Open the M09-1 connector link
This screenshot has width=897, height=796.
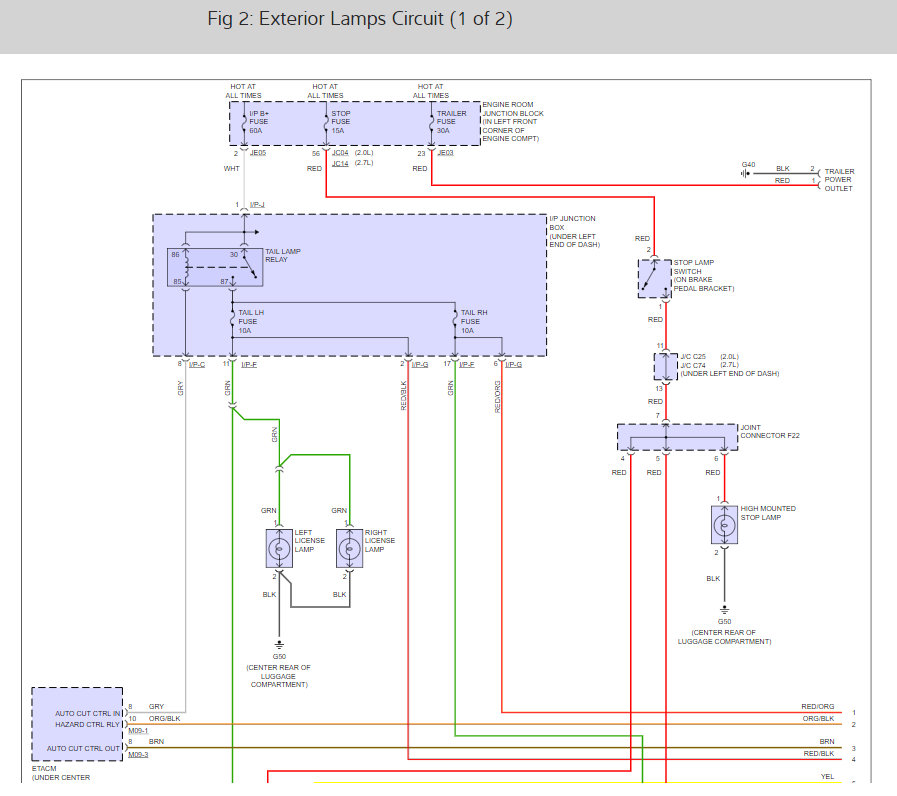click(x=138, y=731)
